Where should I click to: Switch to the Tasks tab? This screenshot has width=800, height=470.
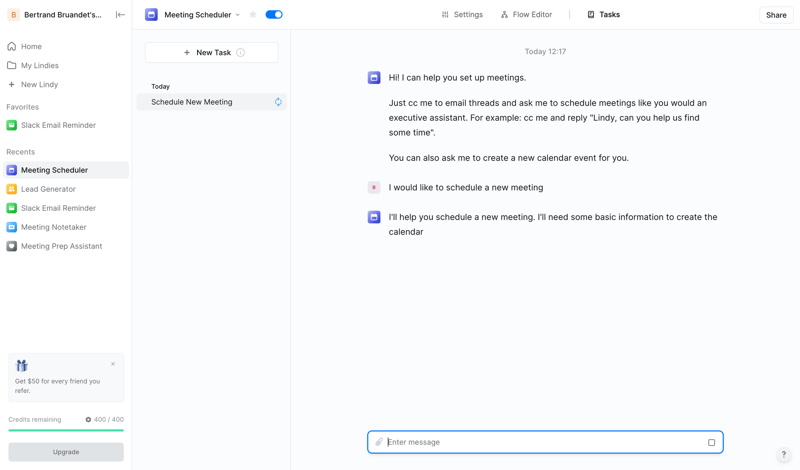tap(604, 15)
